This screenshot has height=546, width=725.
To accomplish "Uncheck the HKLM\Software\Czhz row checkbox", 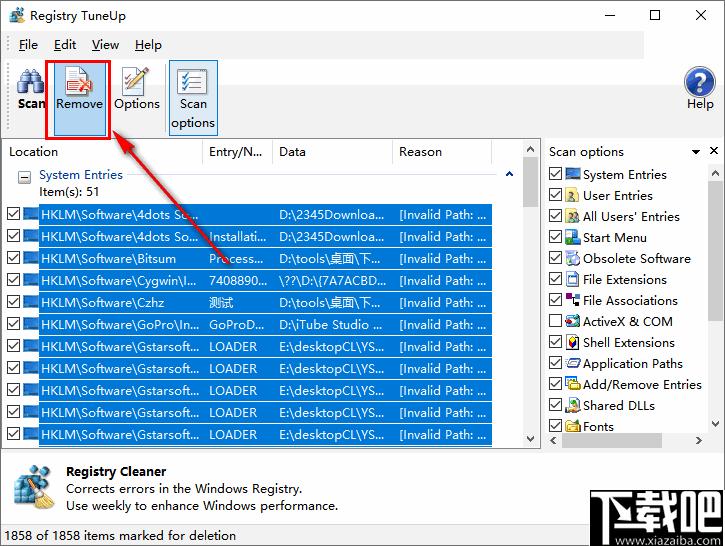I will pyautogui.click(x=14, y=302).
